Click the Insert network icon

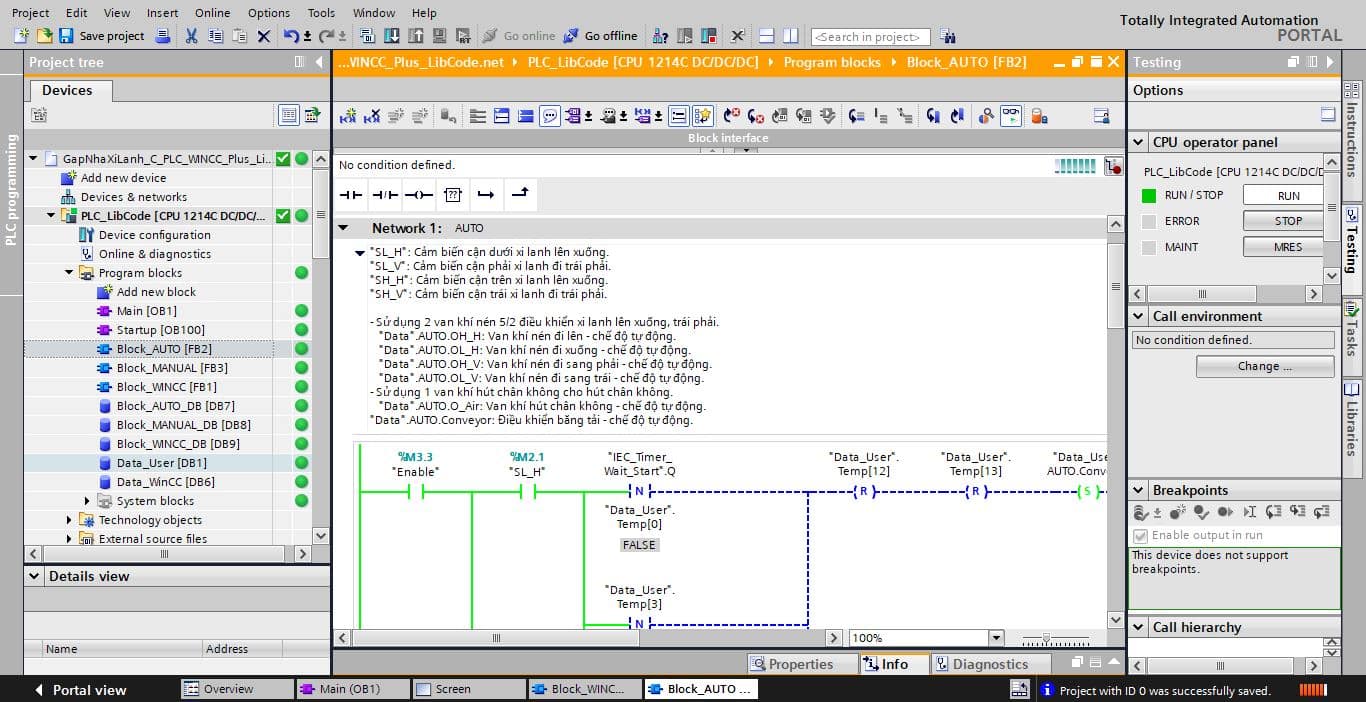pyautogui.click(x=348, y=116)
